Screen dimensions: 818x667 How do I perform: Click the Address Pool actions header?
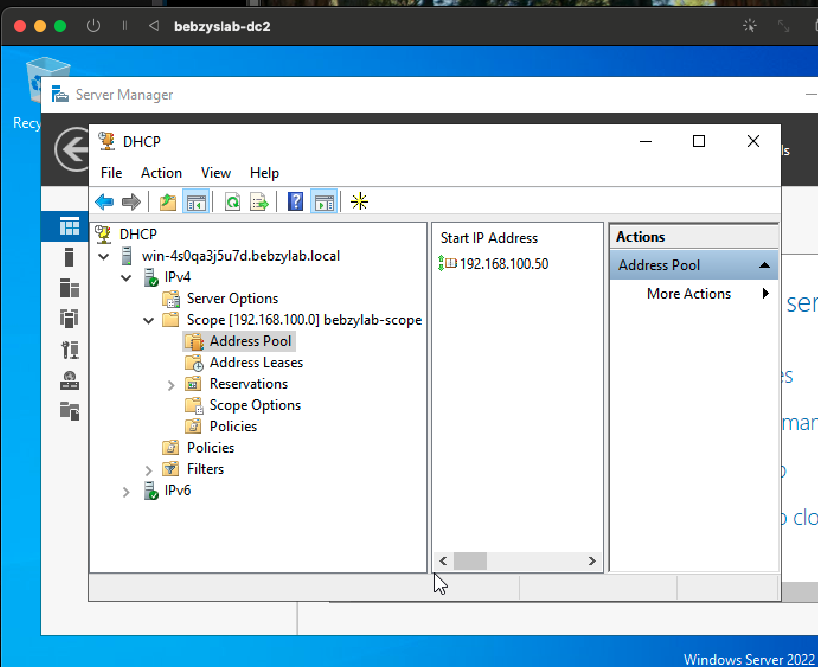693,265
